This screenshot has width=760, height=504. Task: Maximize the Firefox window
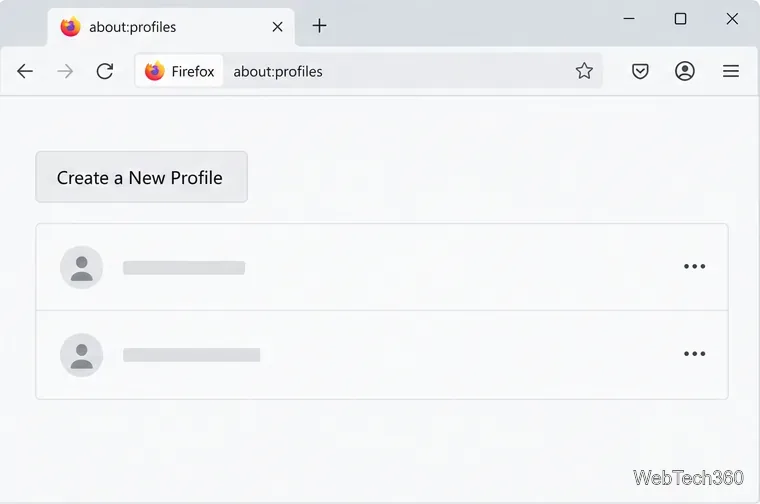[x=681, y=18]
